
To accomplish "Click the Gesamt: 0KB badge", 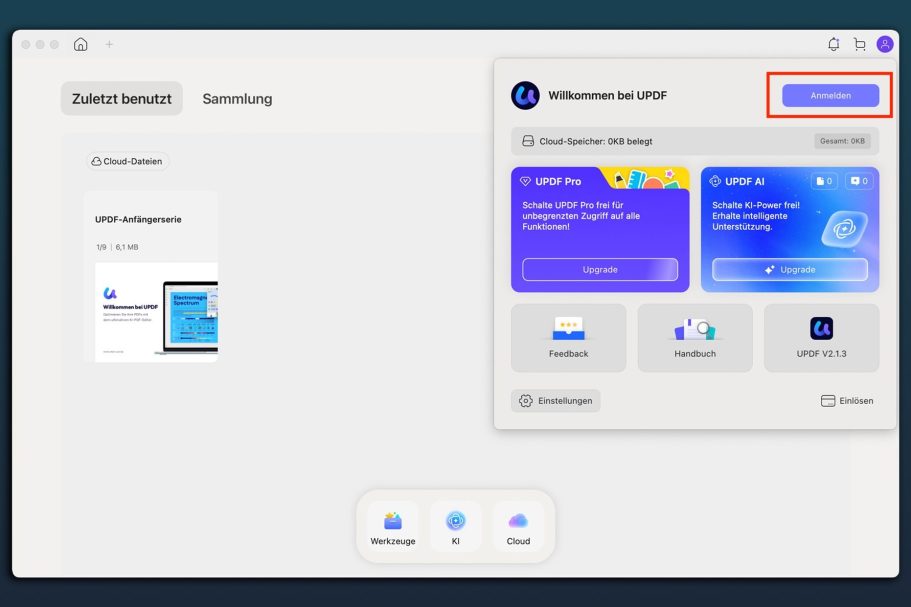I will (842, 141).
